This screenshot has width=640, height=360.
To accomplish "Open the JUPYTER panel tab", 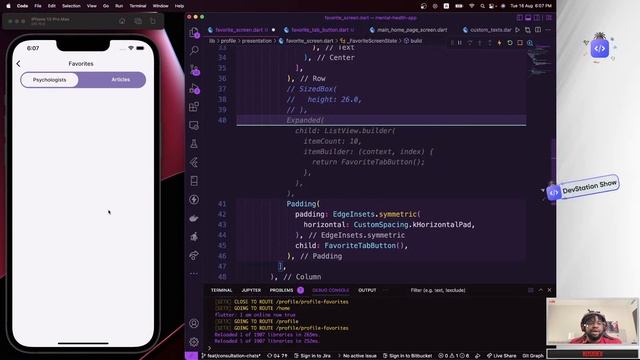I will pos(251,290).
